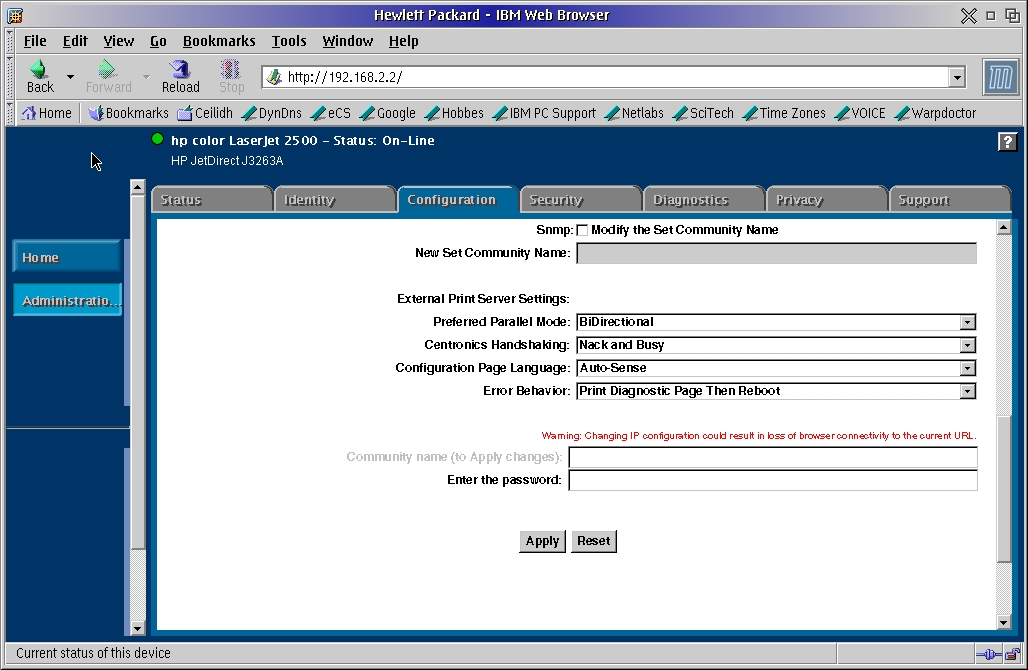This screenshot has height=670, width=1028.
Task: Click the Apply button
Action: pos(542,542)
